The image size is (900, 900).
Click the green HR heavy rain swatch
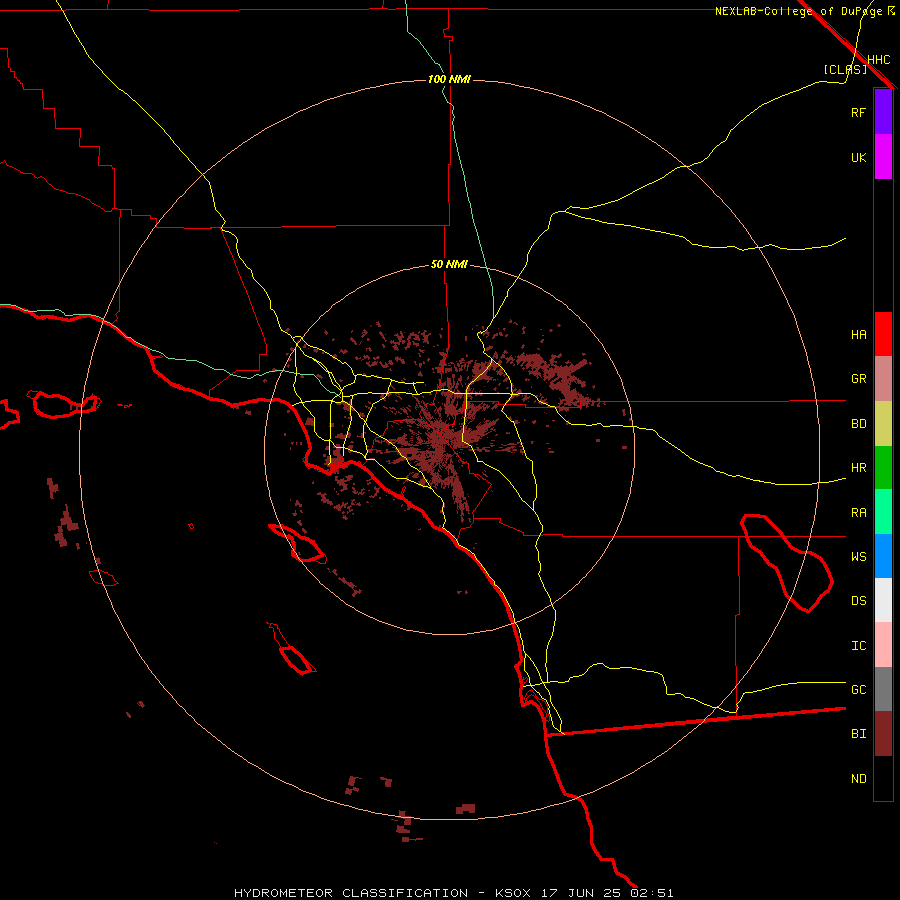[883, 468]
